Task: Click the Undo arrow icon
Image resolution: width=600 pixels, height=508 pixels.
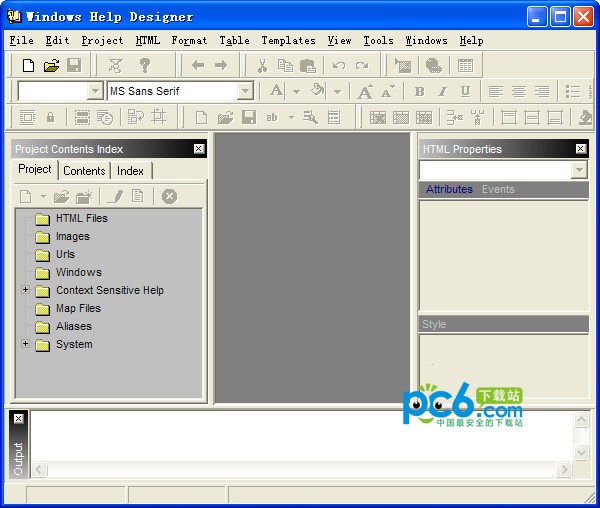Action: [x=339, y=66]
